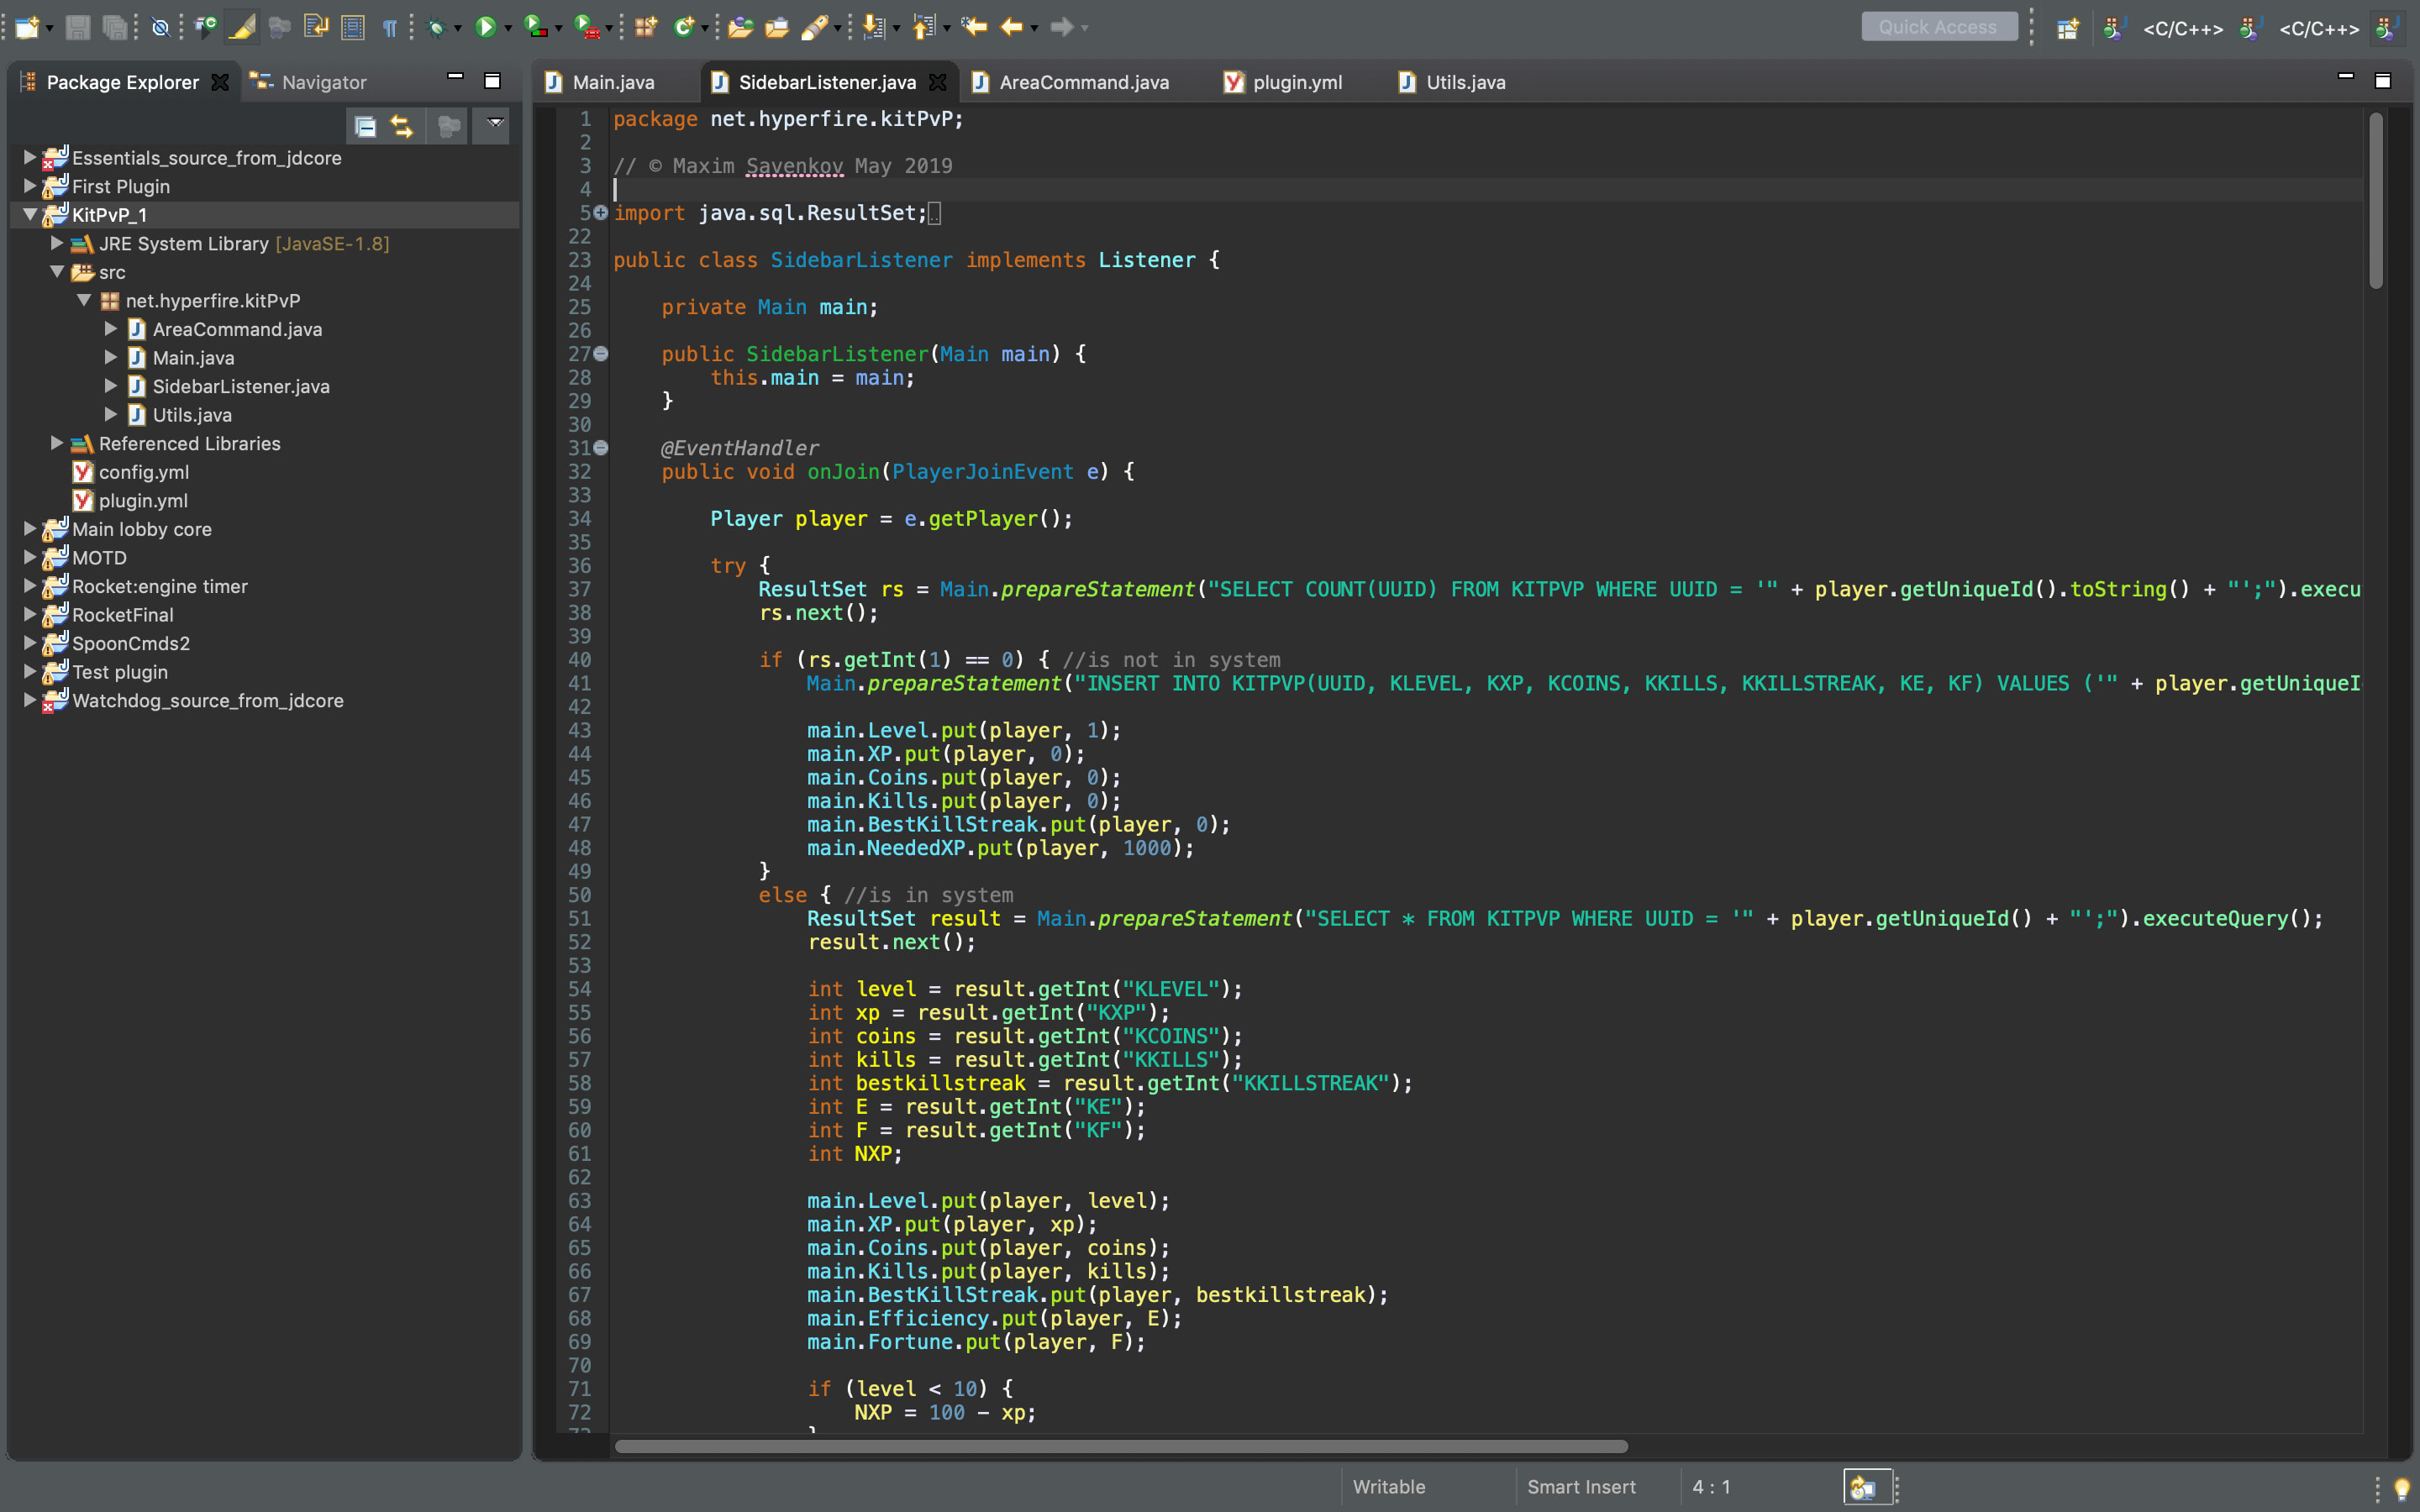Go to Last Edit Location arrow

973,27
